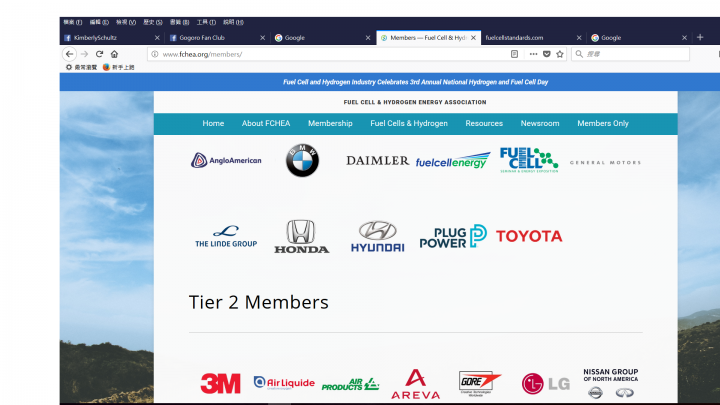This screenshot has height=405, width=720.
Task: Open About FCHEA nav item
Action: (x=266, y=124)
